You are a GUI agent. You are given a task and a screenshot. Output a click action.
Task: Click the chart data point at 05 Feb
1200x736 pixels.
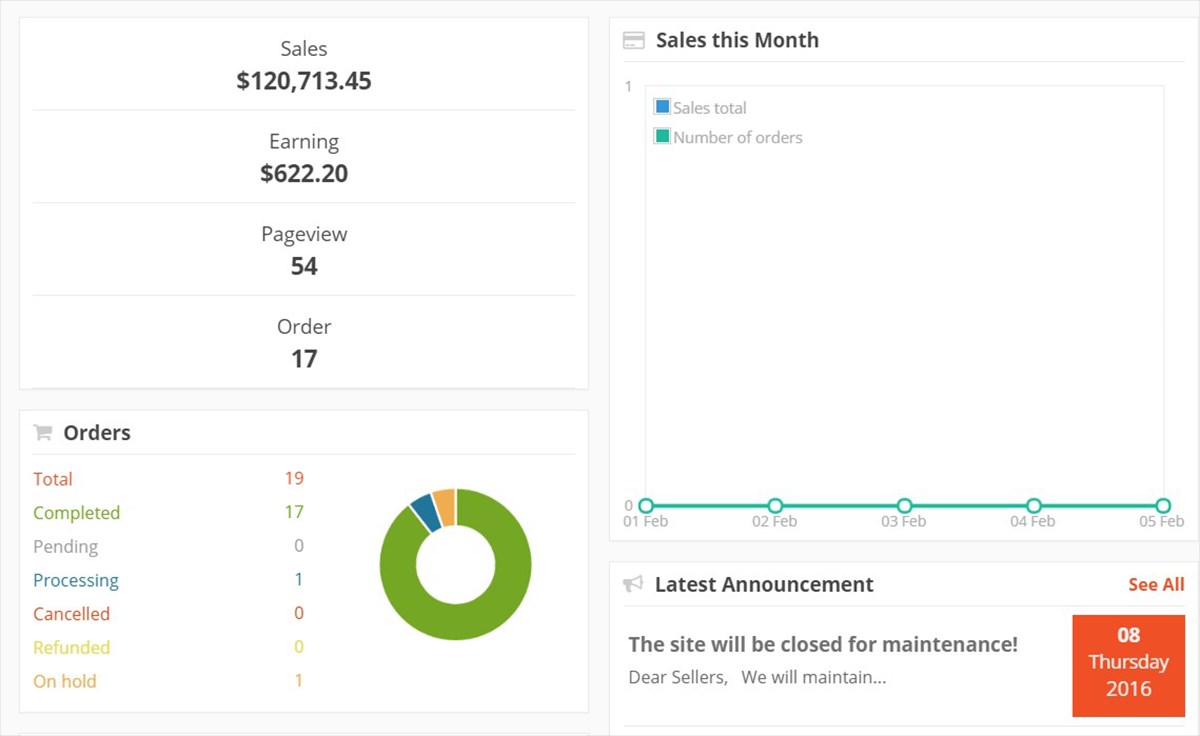point(1162,505)
